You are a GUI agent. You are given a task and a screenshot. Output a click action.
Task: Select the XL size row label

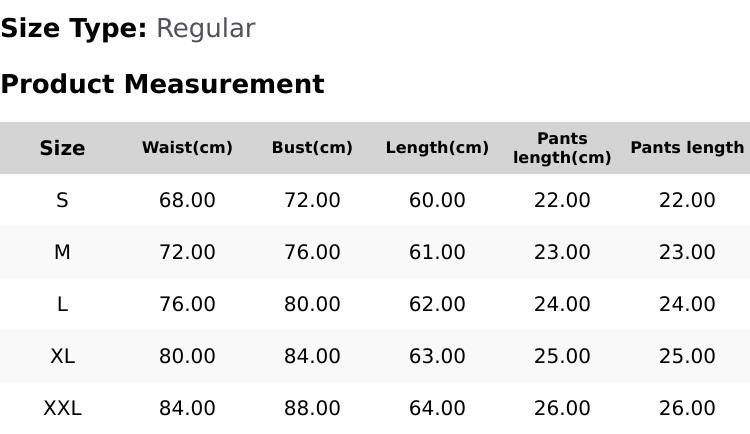point(62,356)
